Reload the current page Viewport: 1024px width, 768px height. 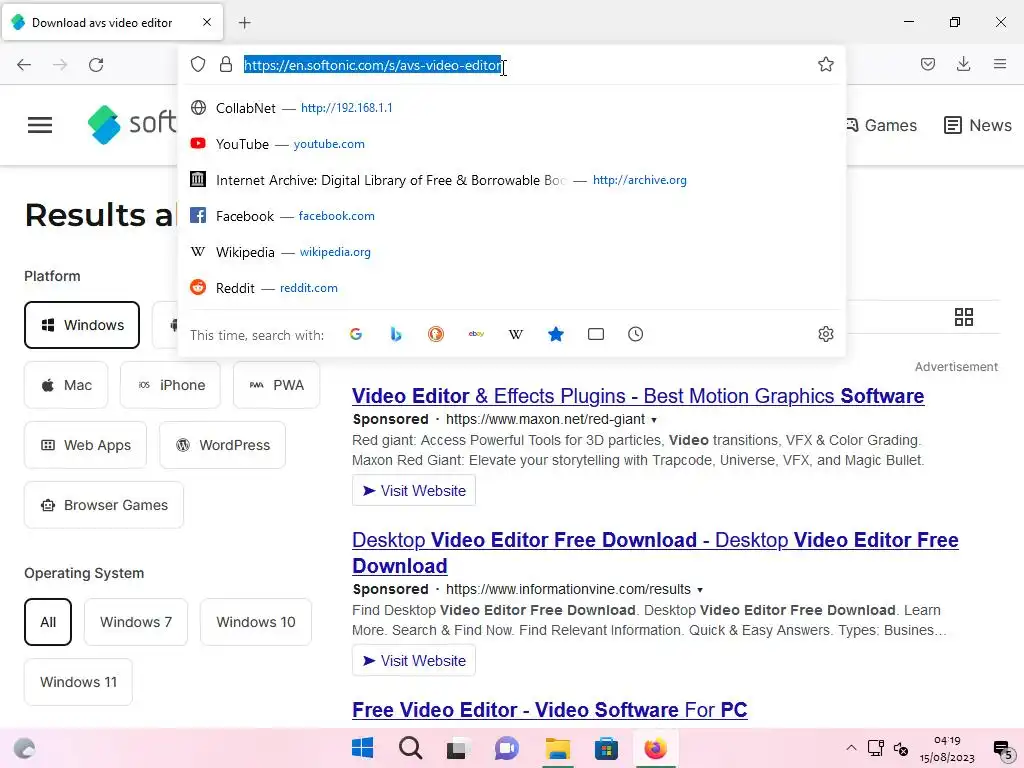[96, 65]
